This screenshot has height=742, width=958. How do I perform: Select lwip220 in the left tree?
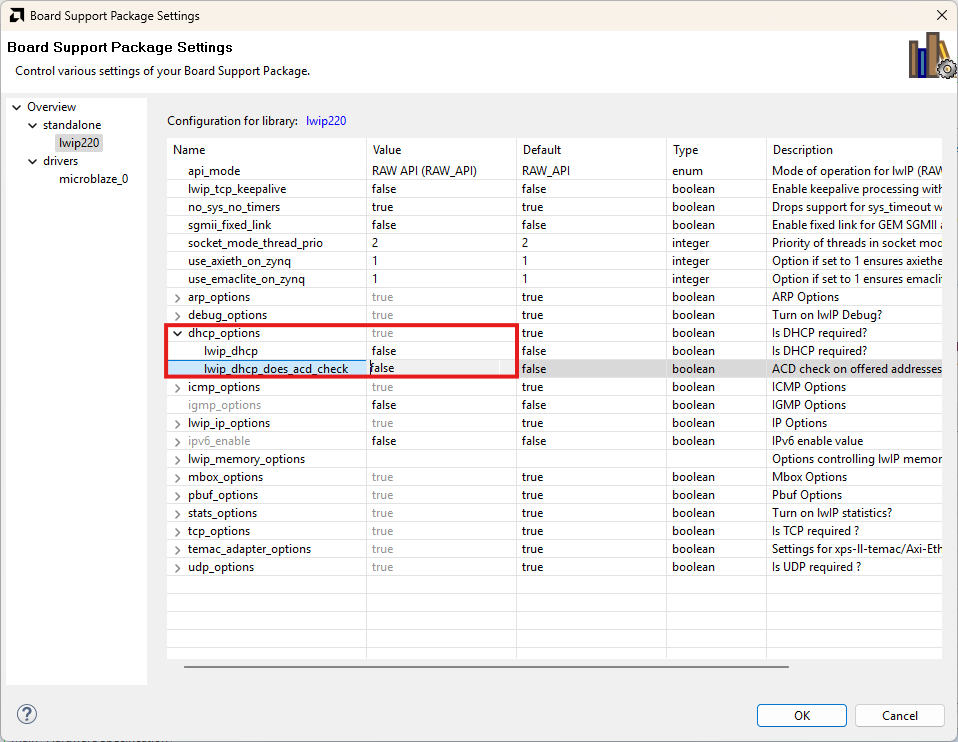click(79, 143)
